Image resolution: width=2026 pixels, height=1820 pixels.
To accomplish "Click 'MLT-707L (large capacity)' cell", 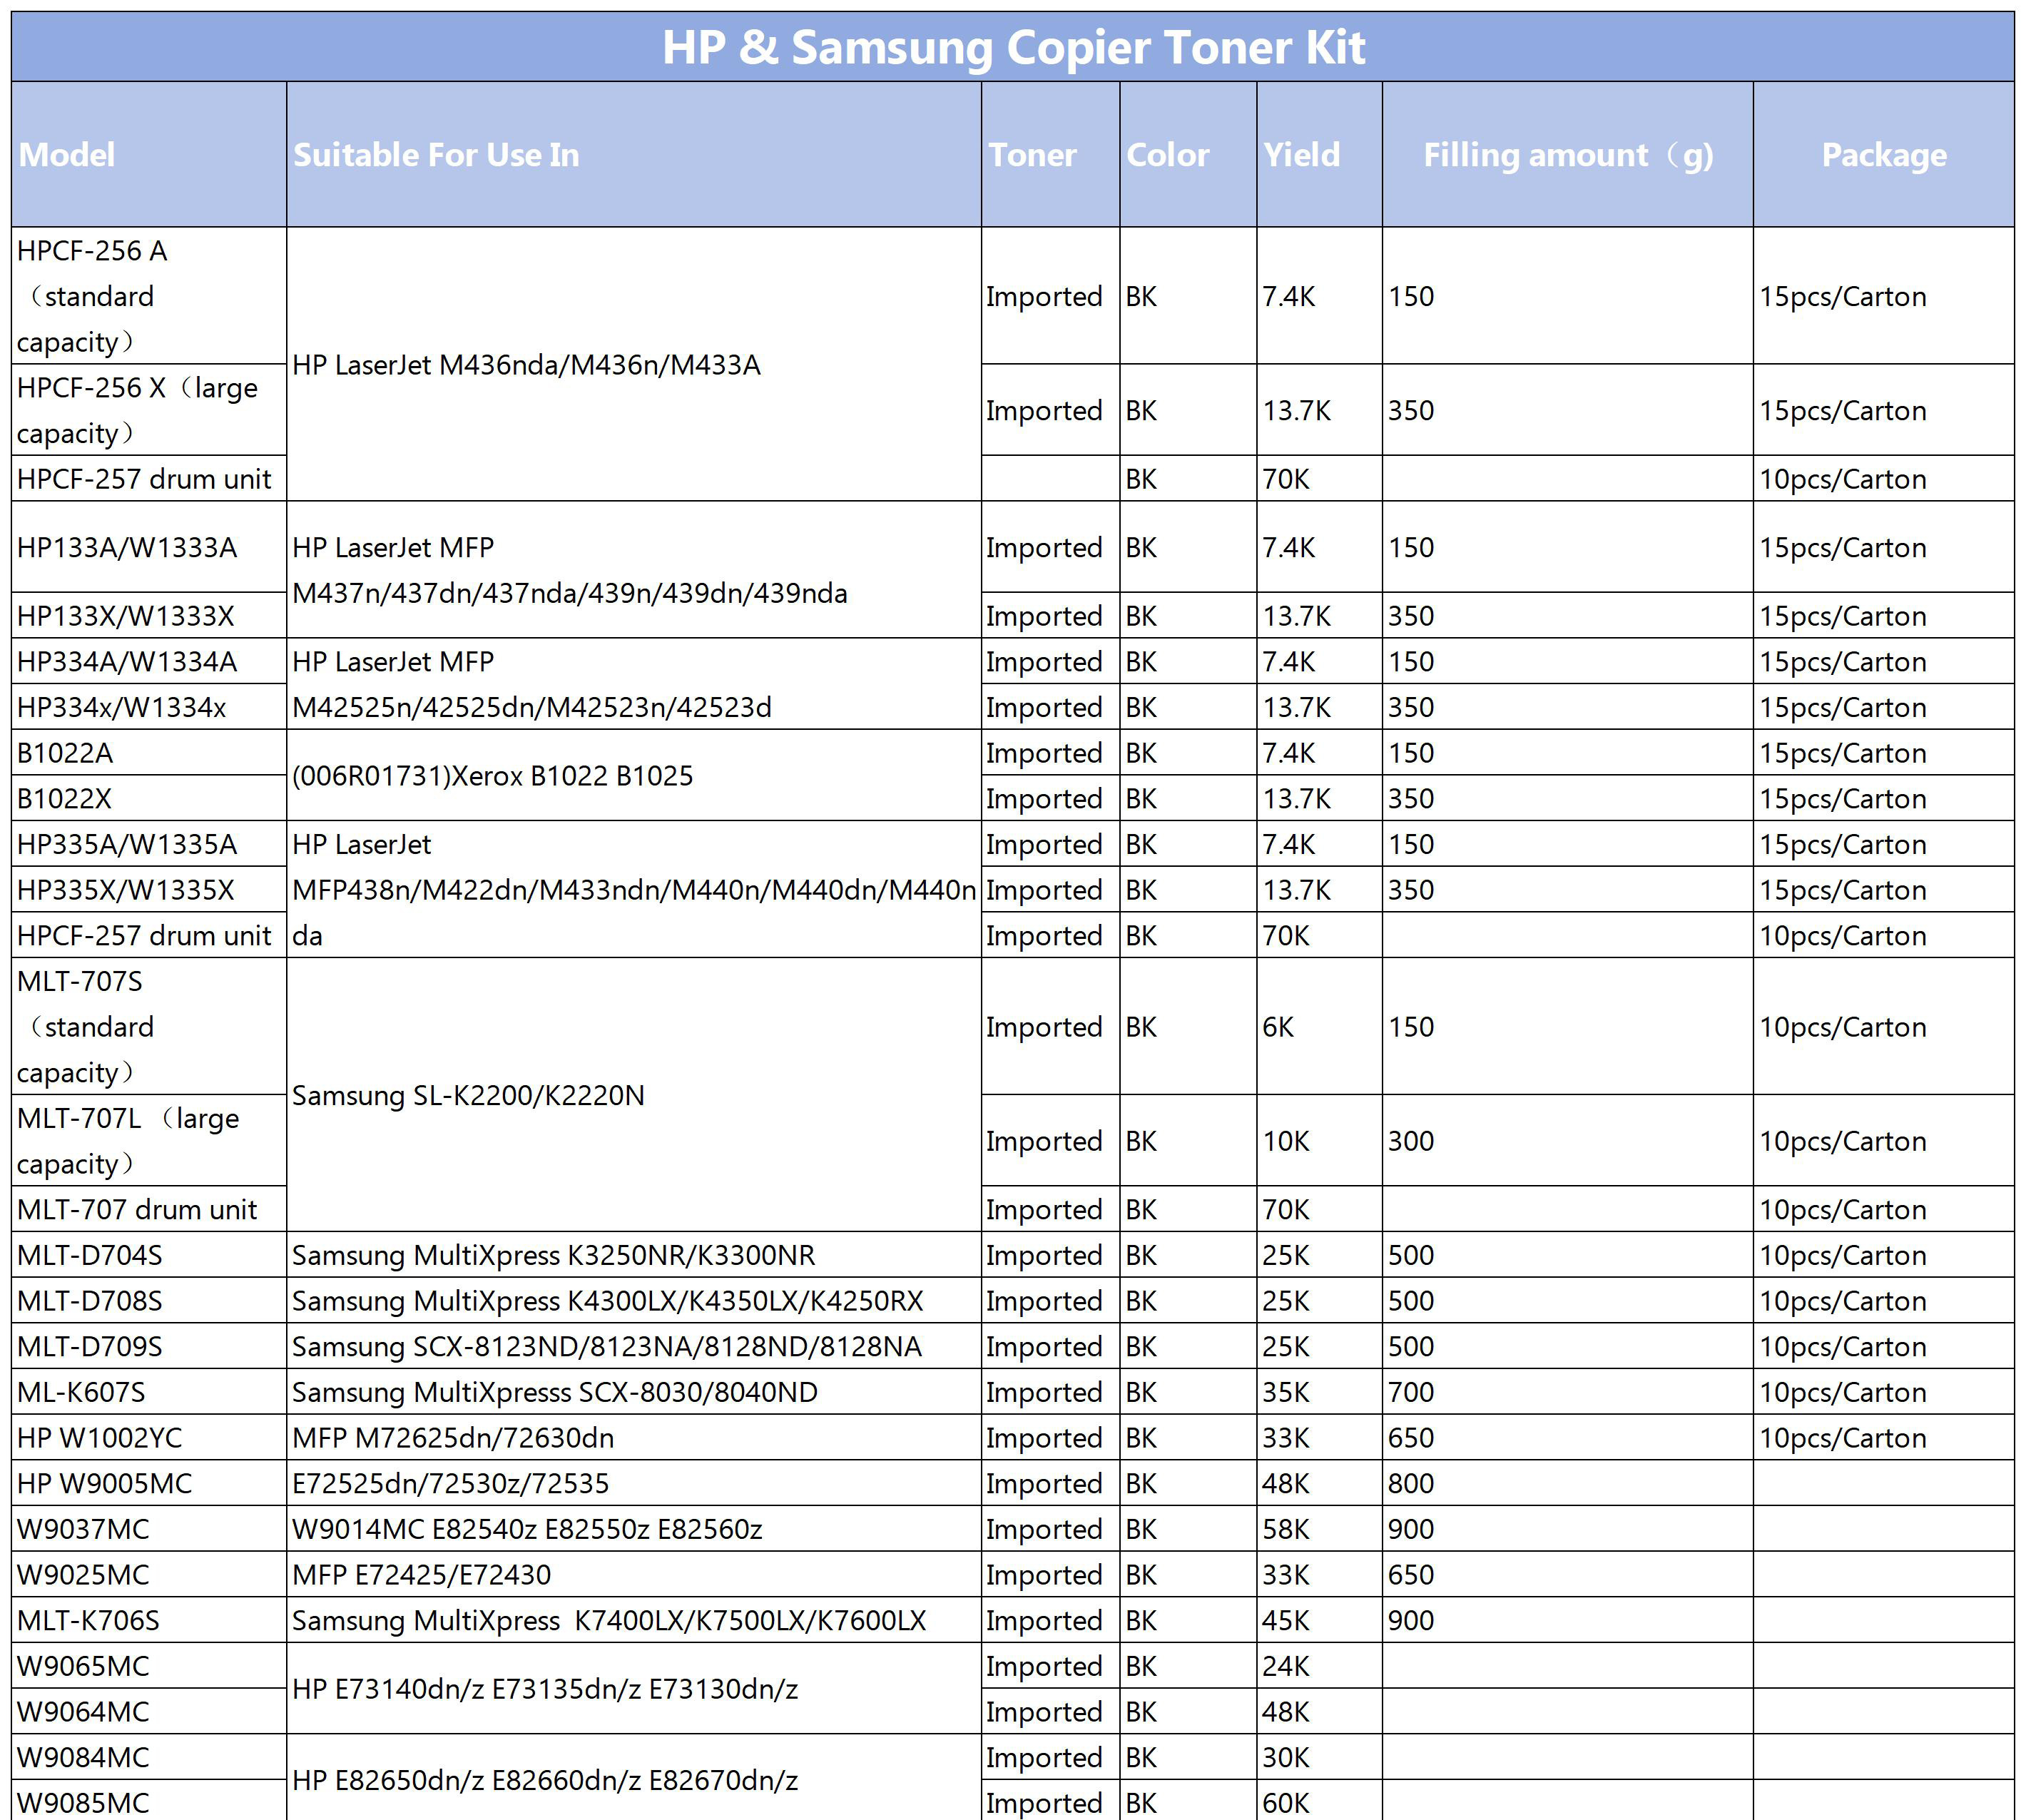I will click(149, 1141).
